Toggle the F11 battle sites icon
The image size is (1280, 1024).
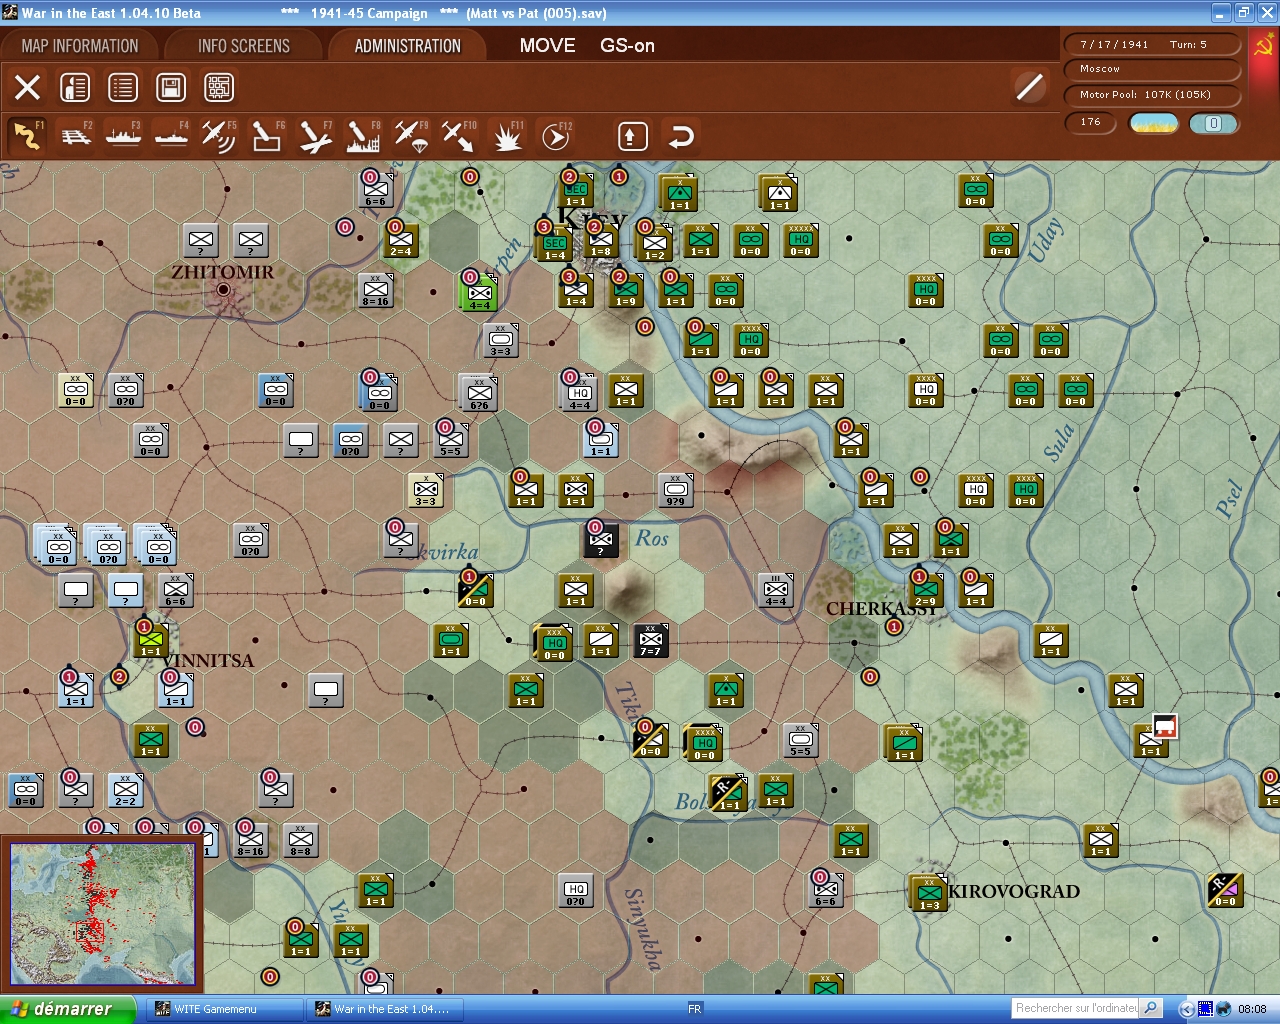pyautogui.click(x=507, y=136)
